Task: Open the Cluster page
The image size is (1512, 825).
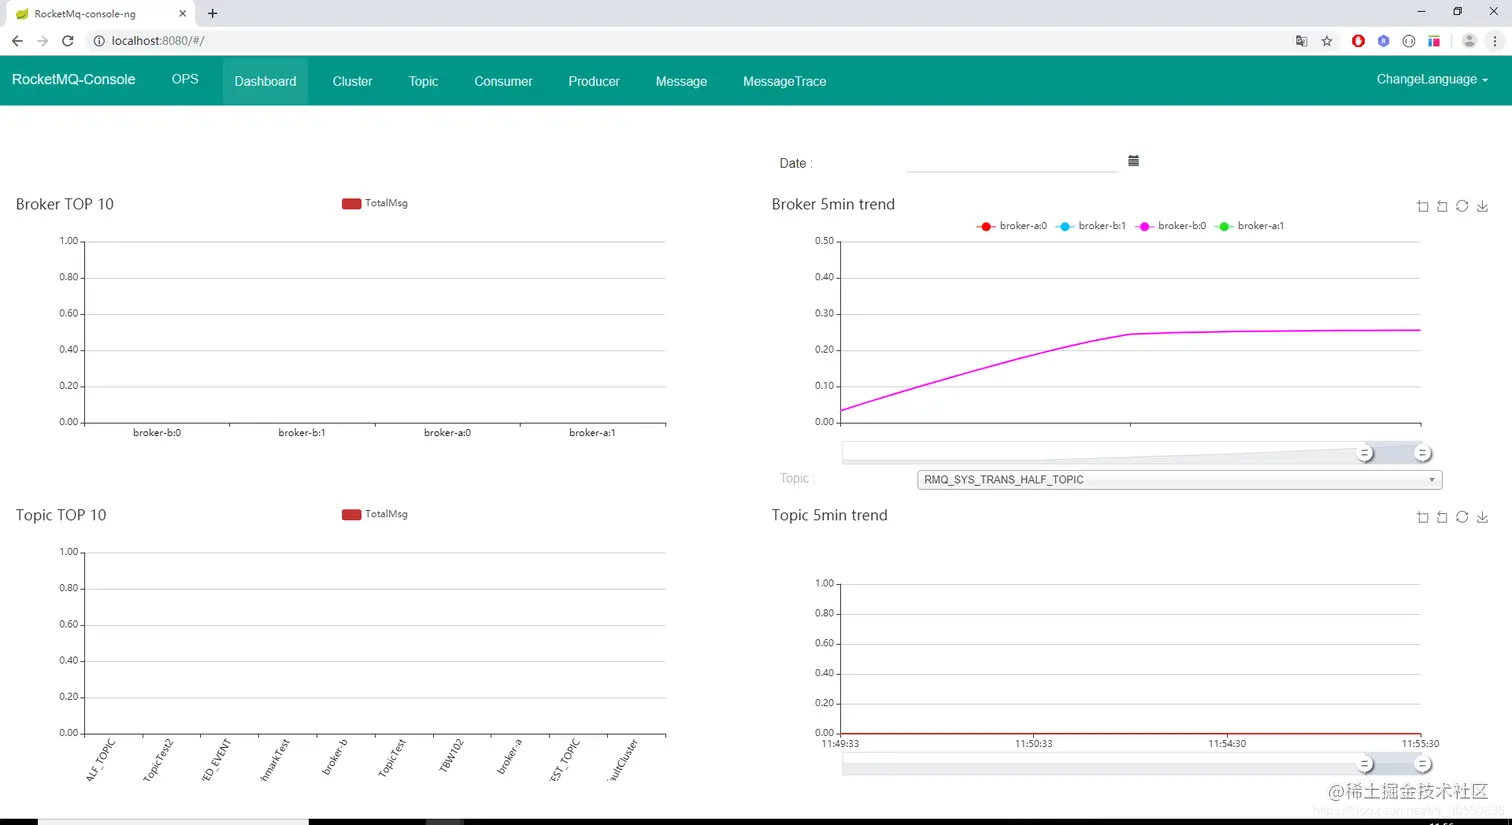Action: [352, 81]
